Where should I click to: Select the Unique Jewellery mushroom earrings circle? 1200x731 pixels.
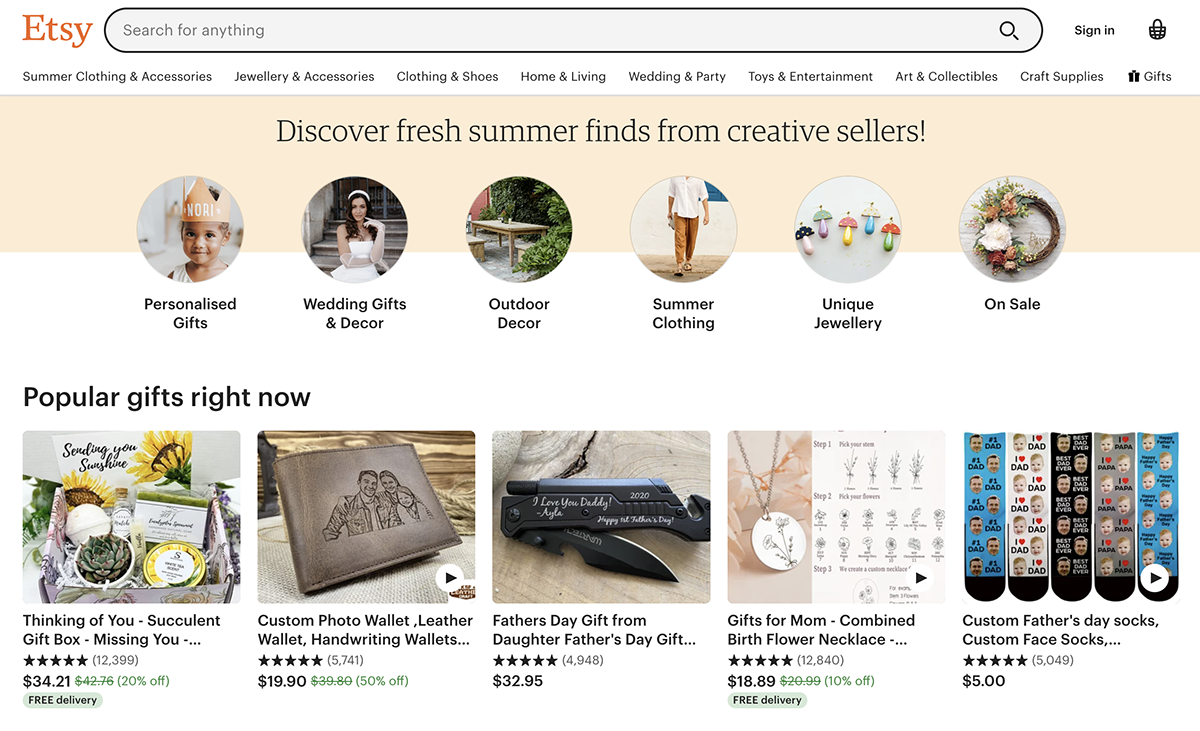click(x=847, y=229)
